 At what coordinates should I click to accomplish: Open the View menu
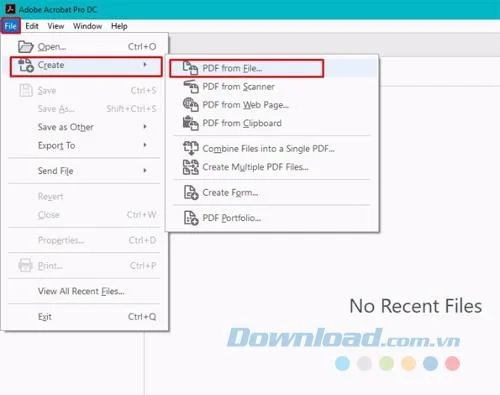[56, 26]
